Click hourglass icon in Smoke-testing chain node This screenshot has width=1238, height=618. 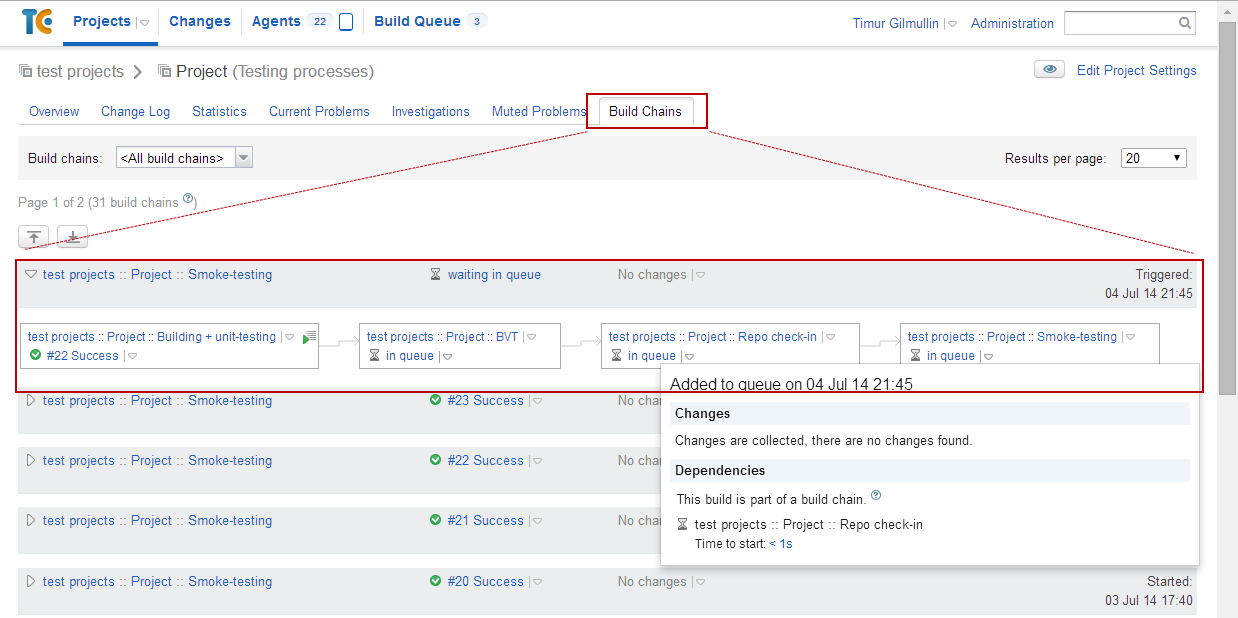(915, 355)
